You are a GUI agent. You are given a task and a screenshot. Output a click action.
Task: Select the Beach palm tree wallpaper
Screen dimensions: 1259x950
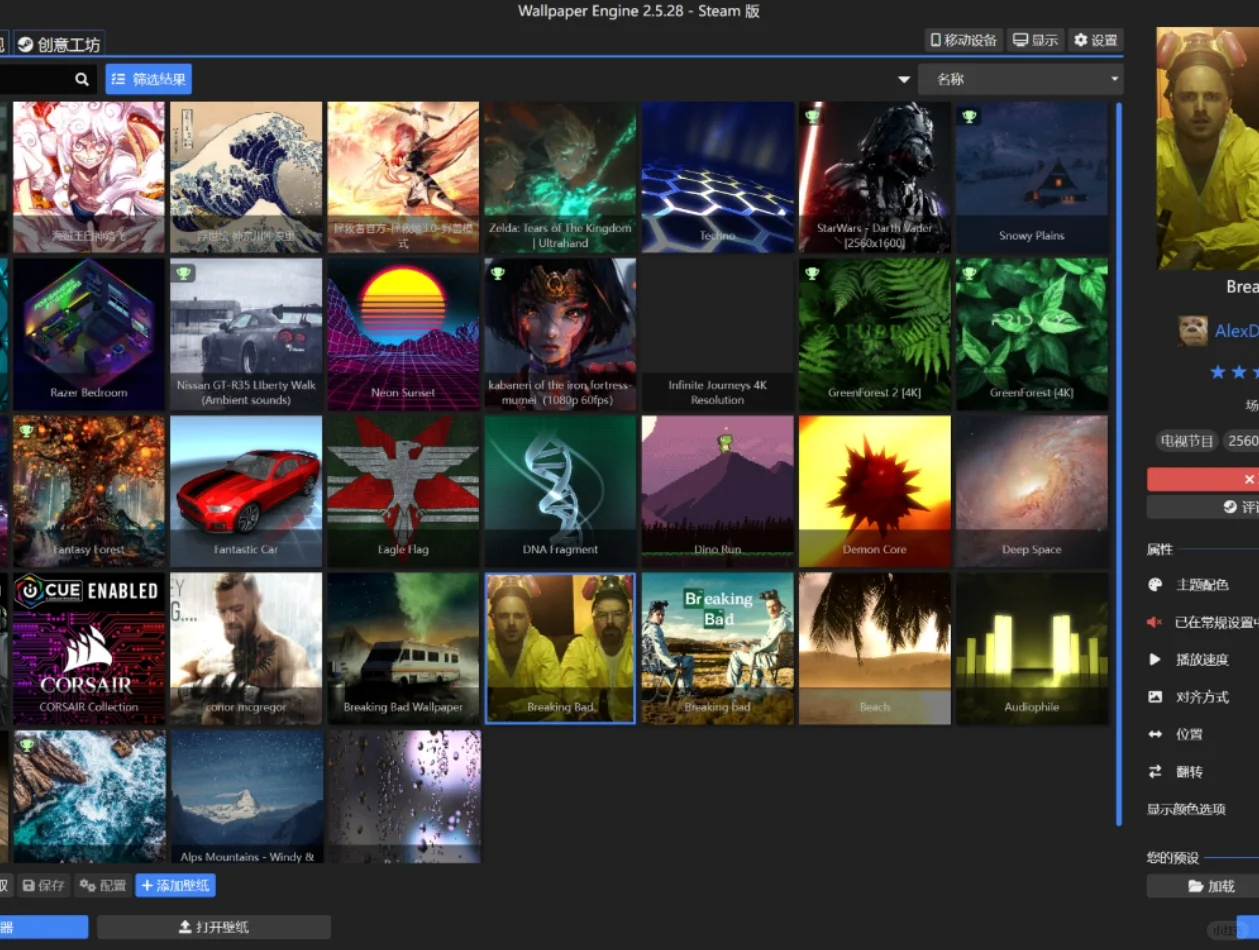875,648
